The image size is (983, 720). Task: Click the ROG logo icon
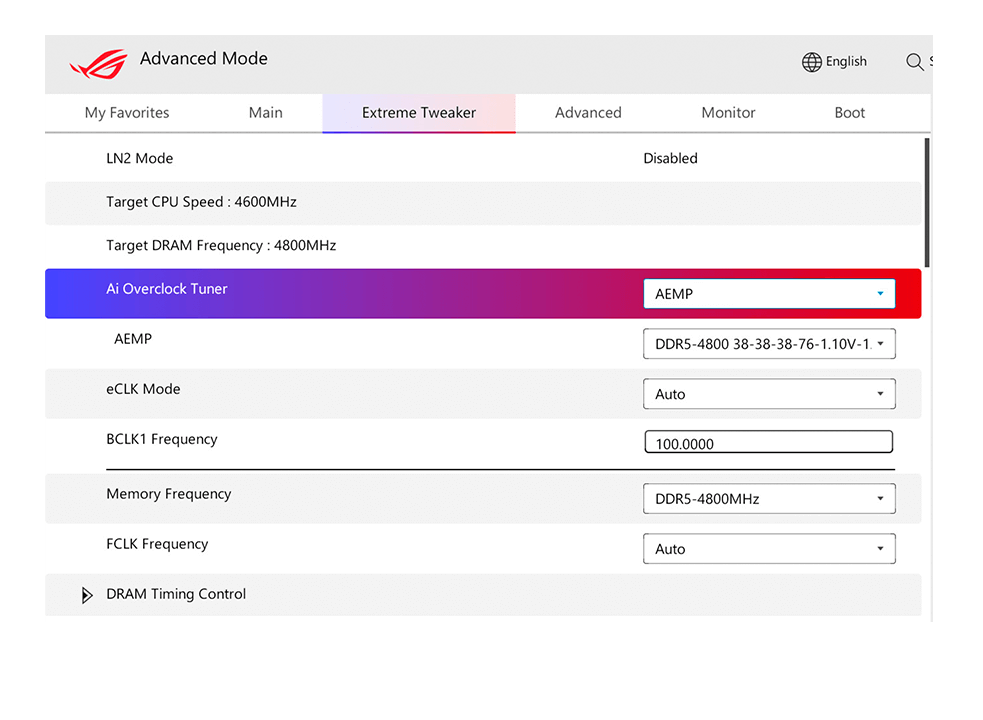coord(98,64)
